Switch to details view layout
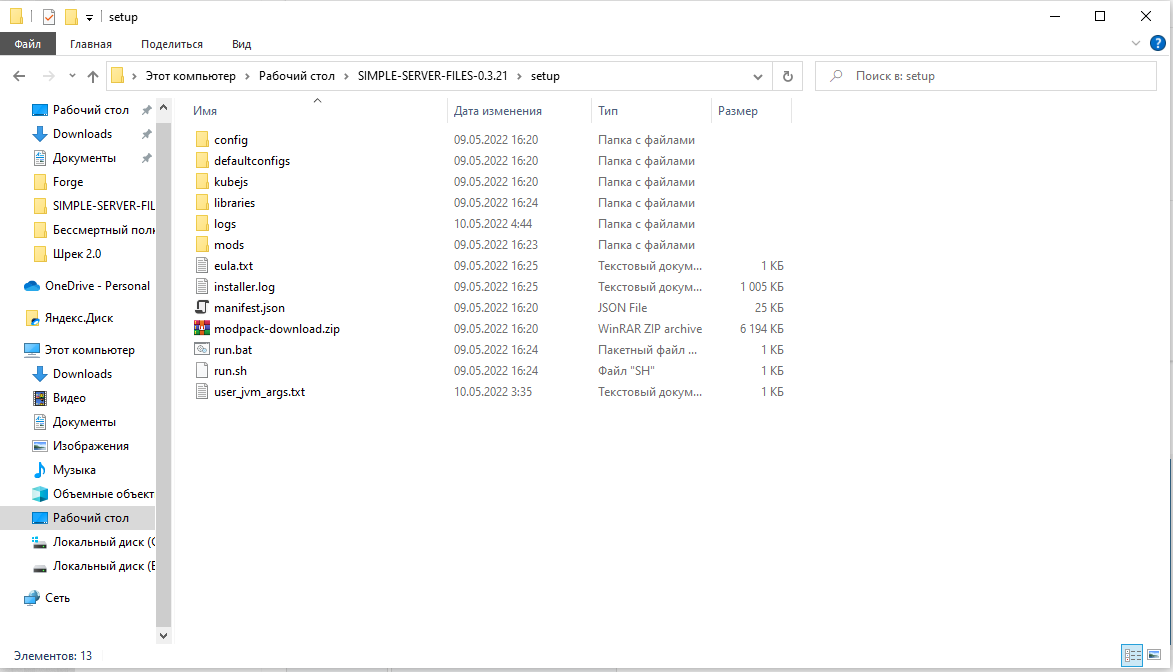Image resolution: width=1173 pixels, height=672 pixels. (1133, 656)
